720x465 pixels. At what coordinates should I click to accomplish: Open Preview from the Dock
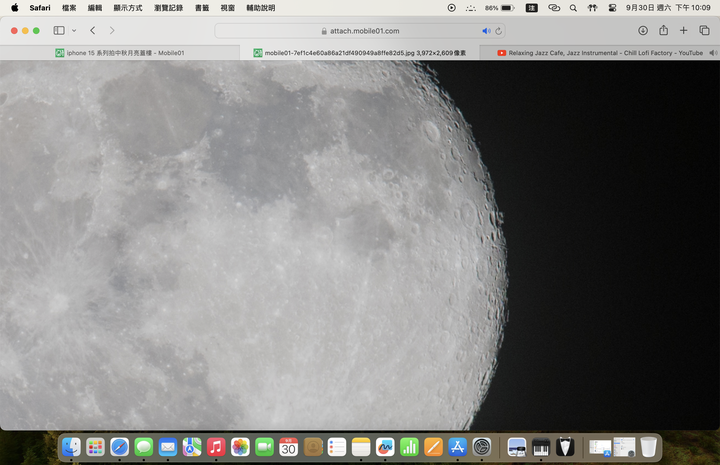pyautogui.click(x=517, y=447)
